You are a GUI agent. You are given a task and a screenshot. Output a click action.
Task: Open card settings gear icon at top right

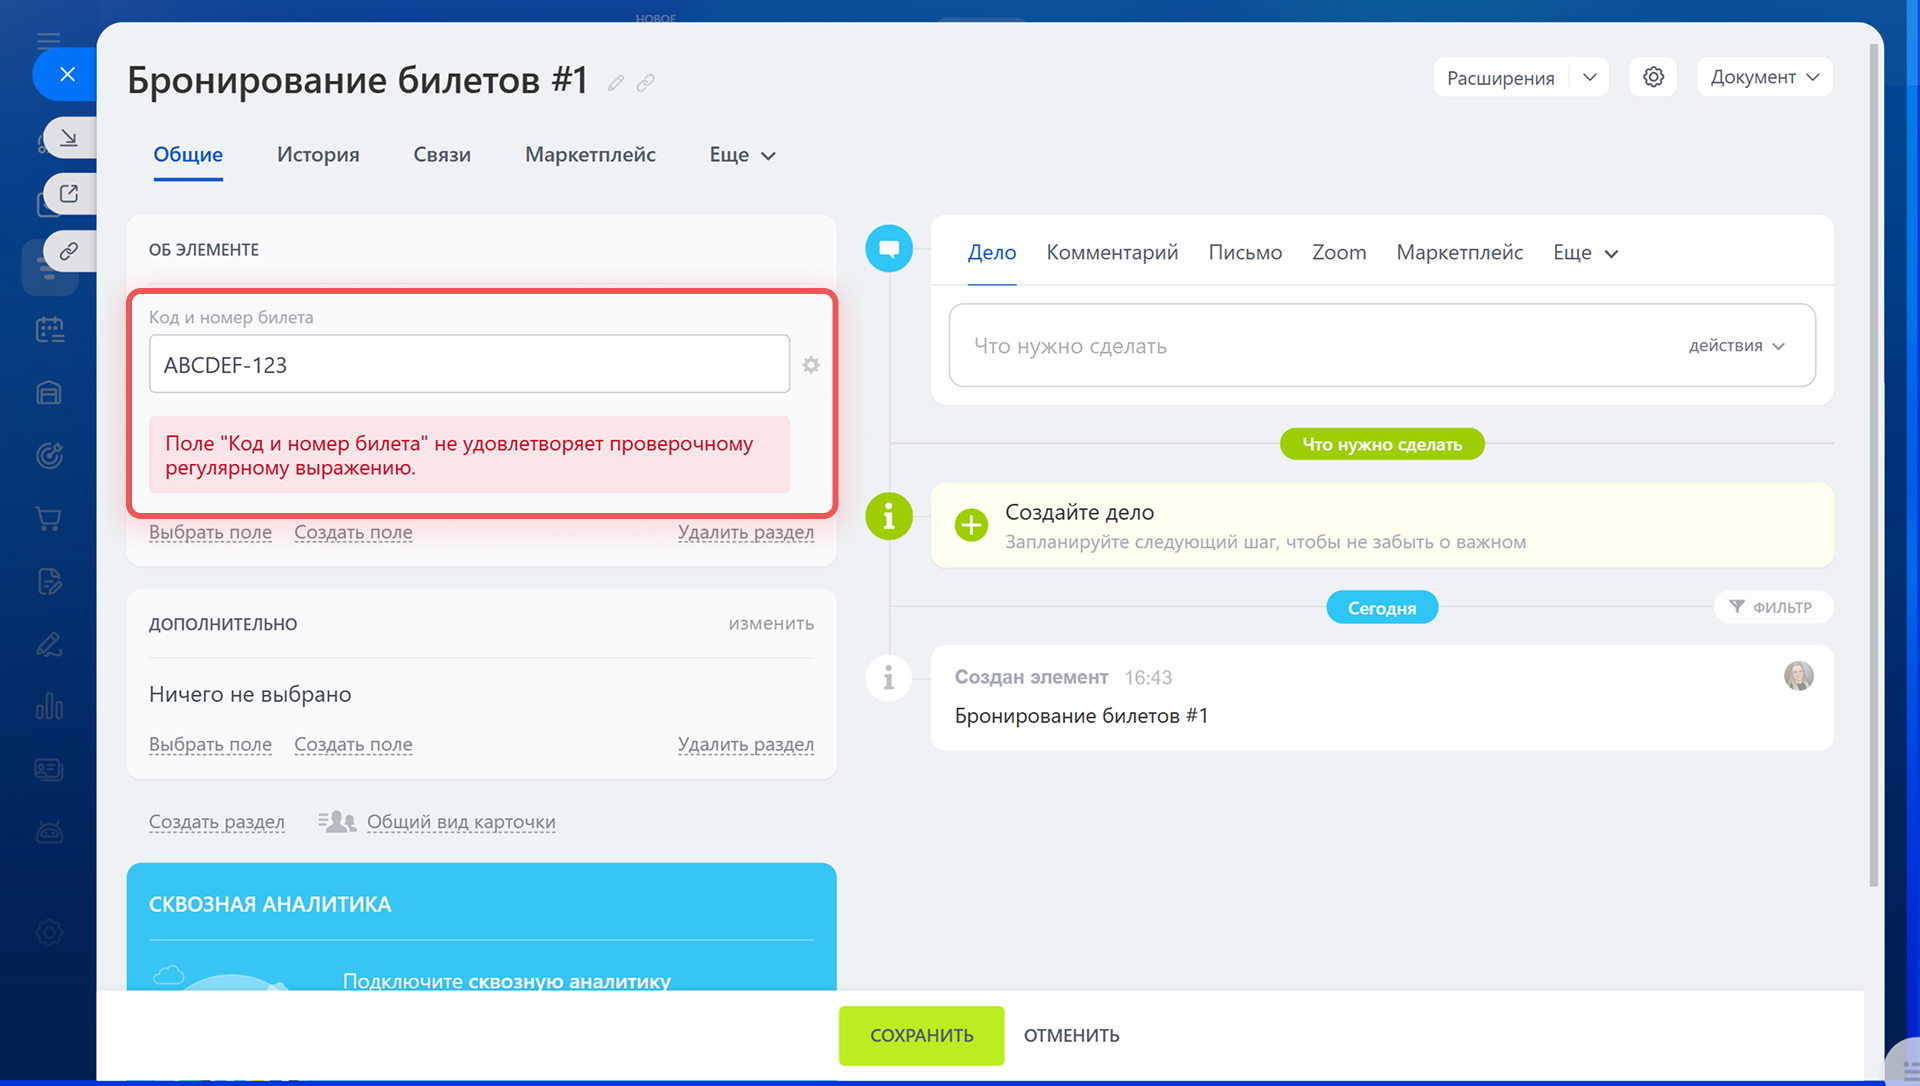coord(1653,77)
